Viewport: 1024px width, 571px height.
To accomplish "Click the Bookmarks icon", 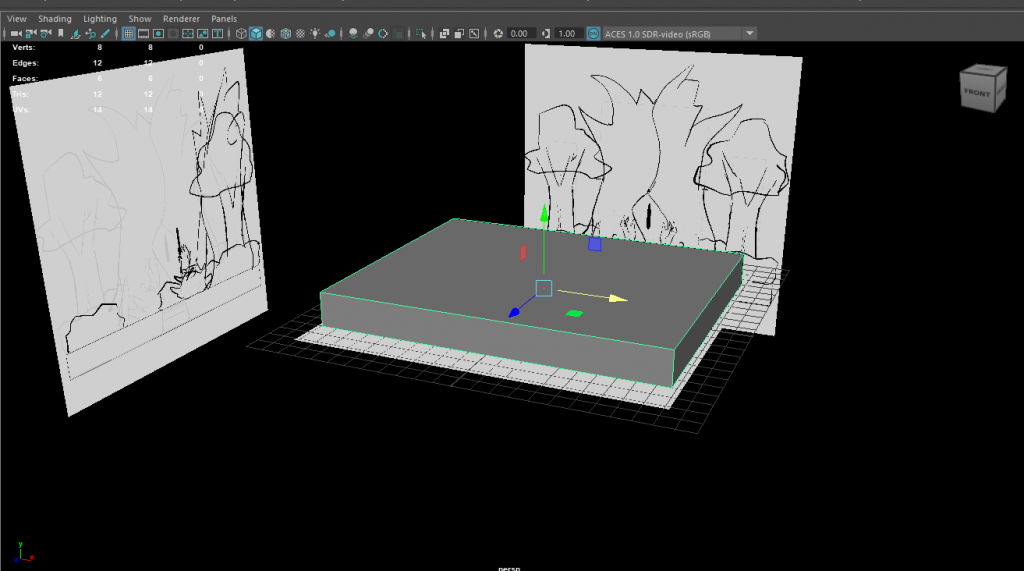I will pos(61,33).
